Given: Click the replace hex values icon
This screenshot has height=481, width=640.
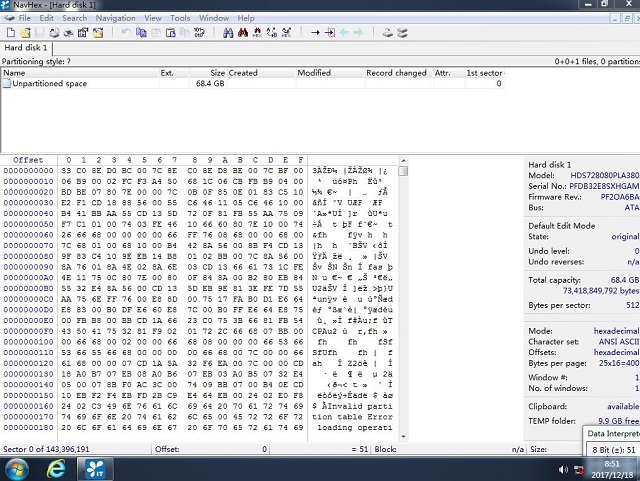Looking at the screenshot, I should tap(287, 33).
